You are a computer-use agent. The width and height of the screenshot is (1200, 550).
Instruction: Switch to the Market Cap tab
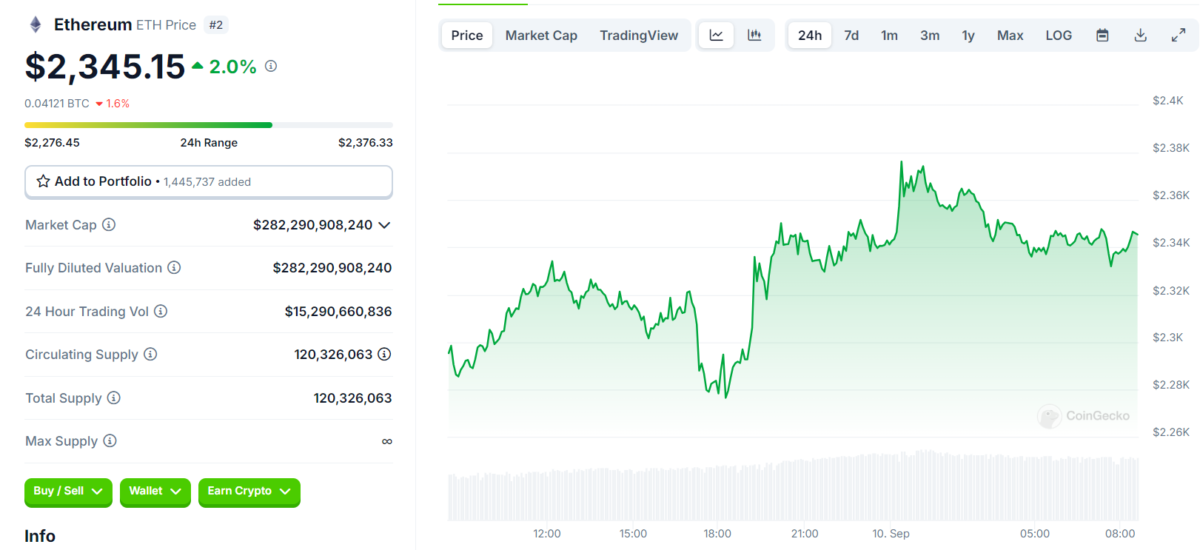coord(541,35)
